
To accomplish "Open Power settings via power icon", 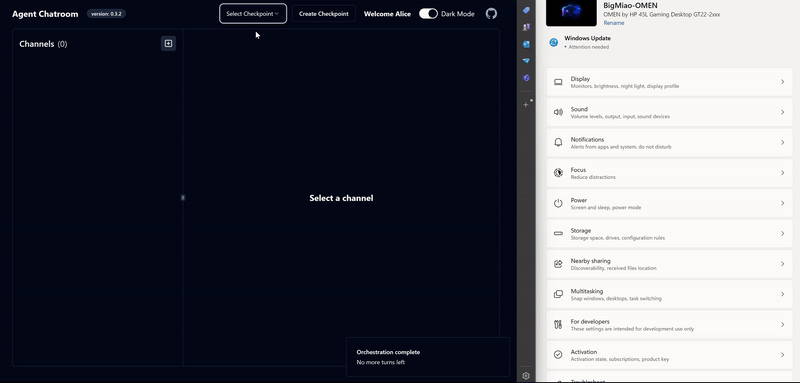I will pyautogui.click(x=558, y=203).
